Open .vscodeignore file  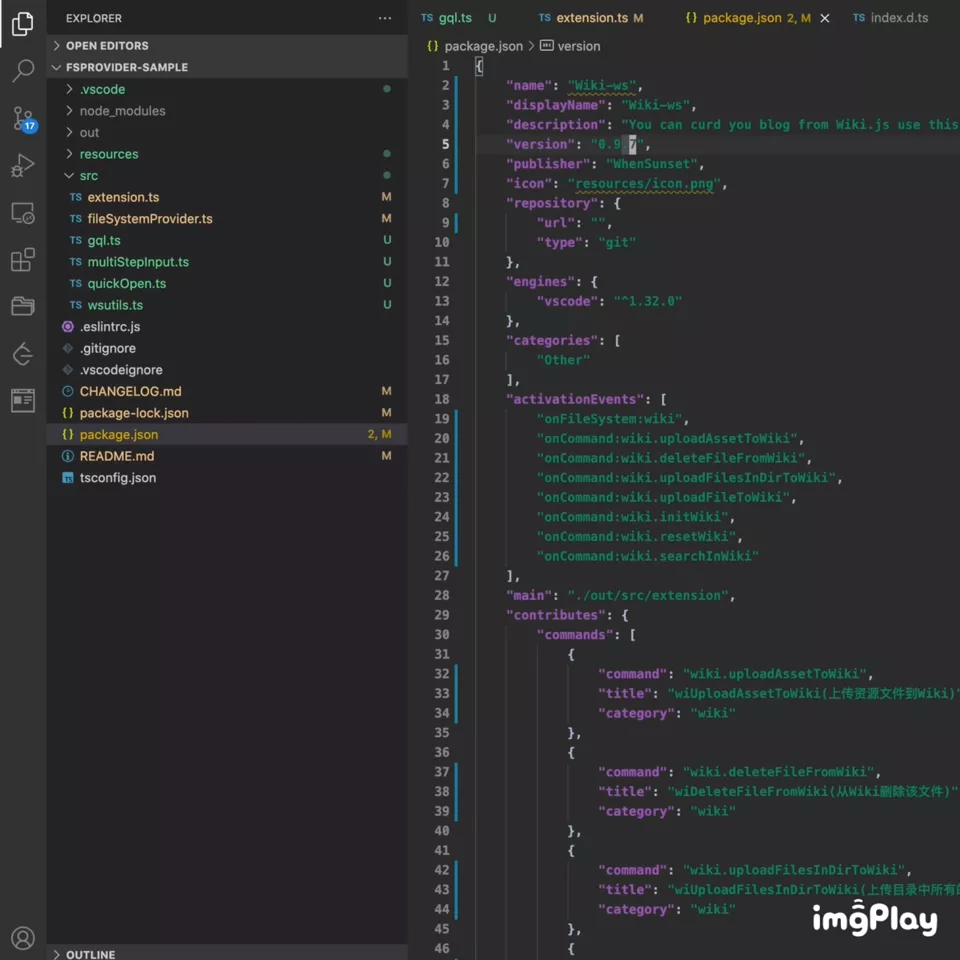tap(227, 370)
